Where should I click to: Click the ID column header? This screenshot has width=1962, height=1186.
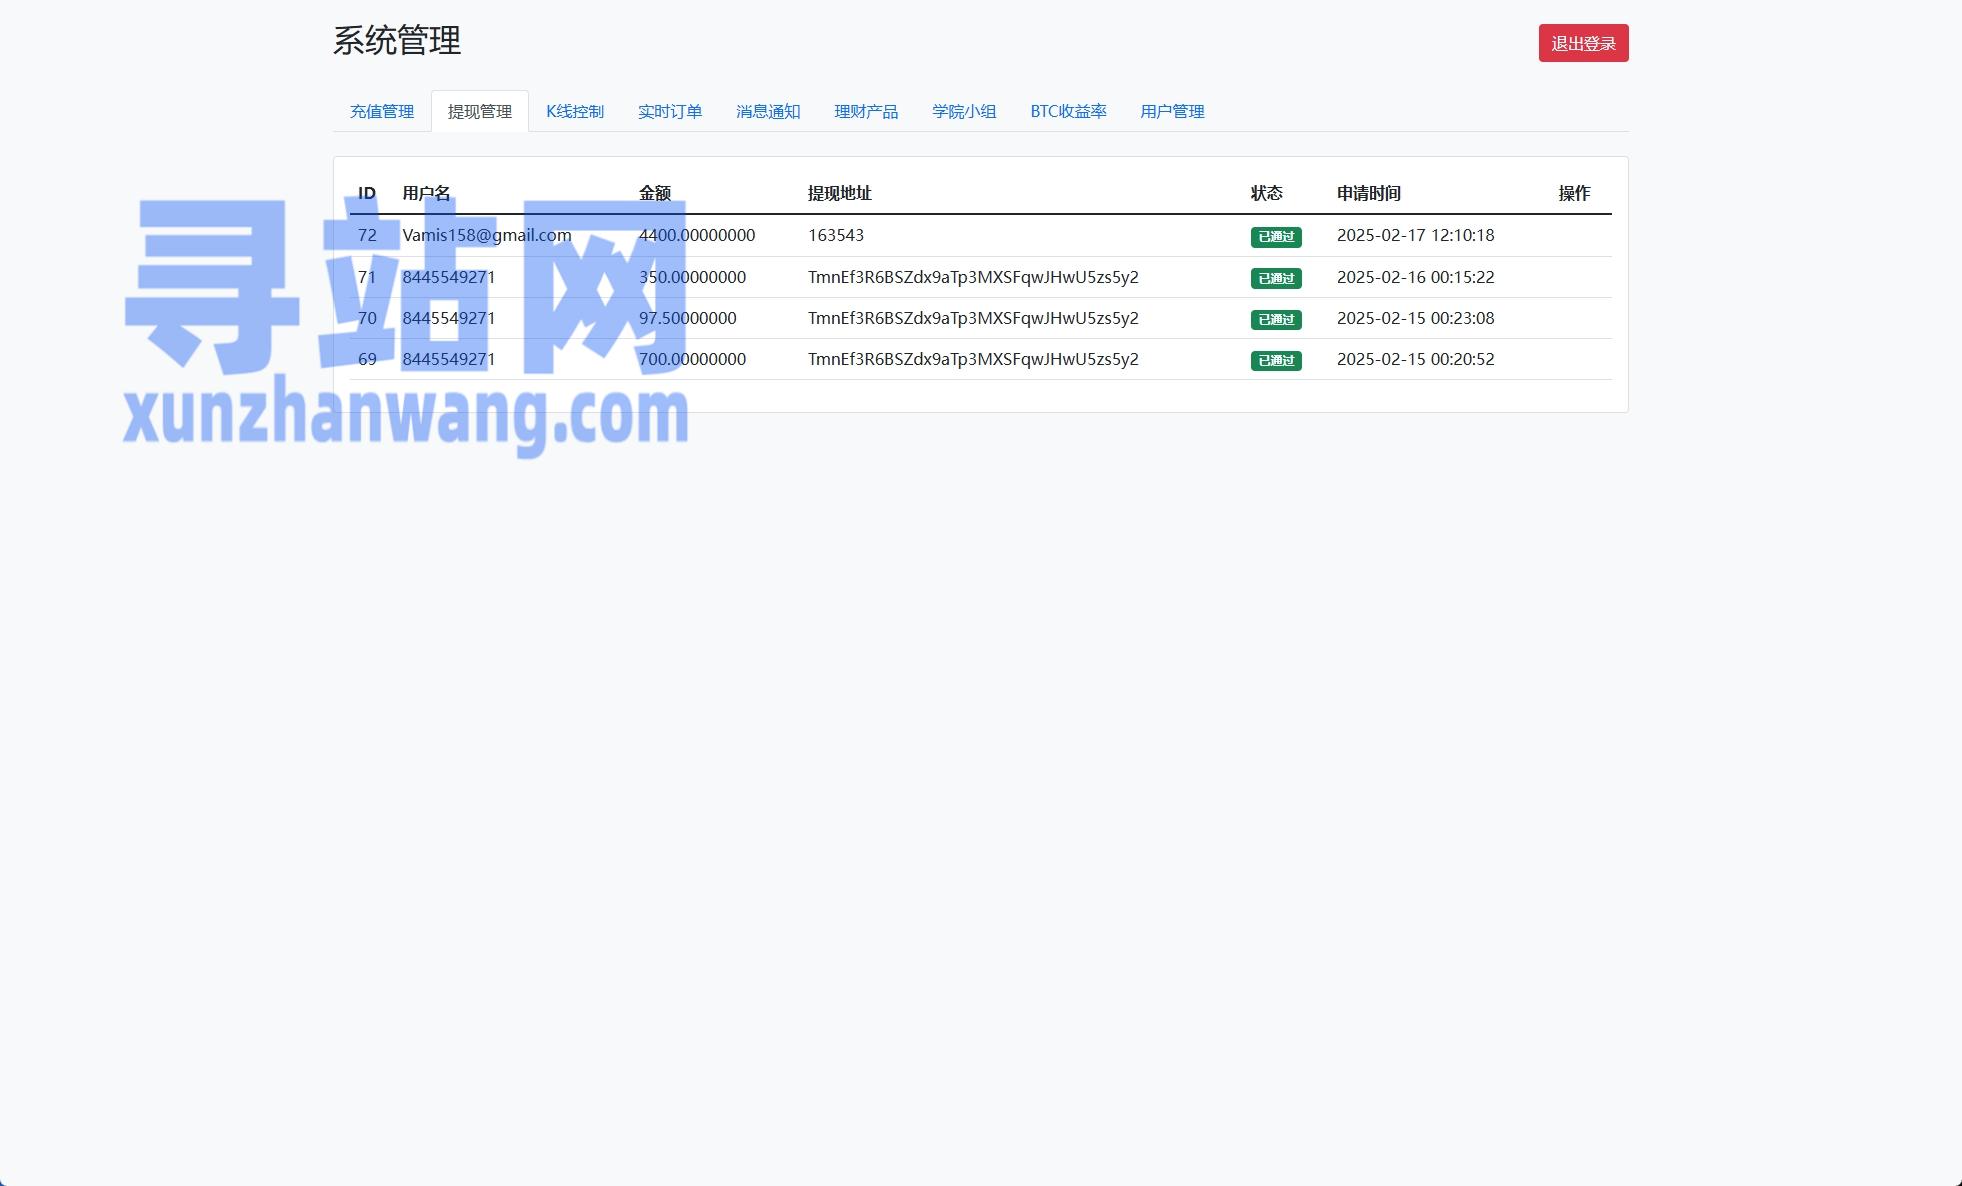click(367, 193)
